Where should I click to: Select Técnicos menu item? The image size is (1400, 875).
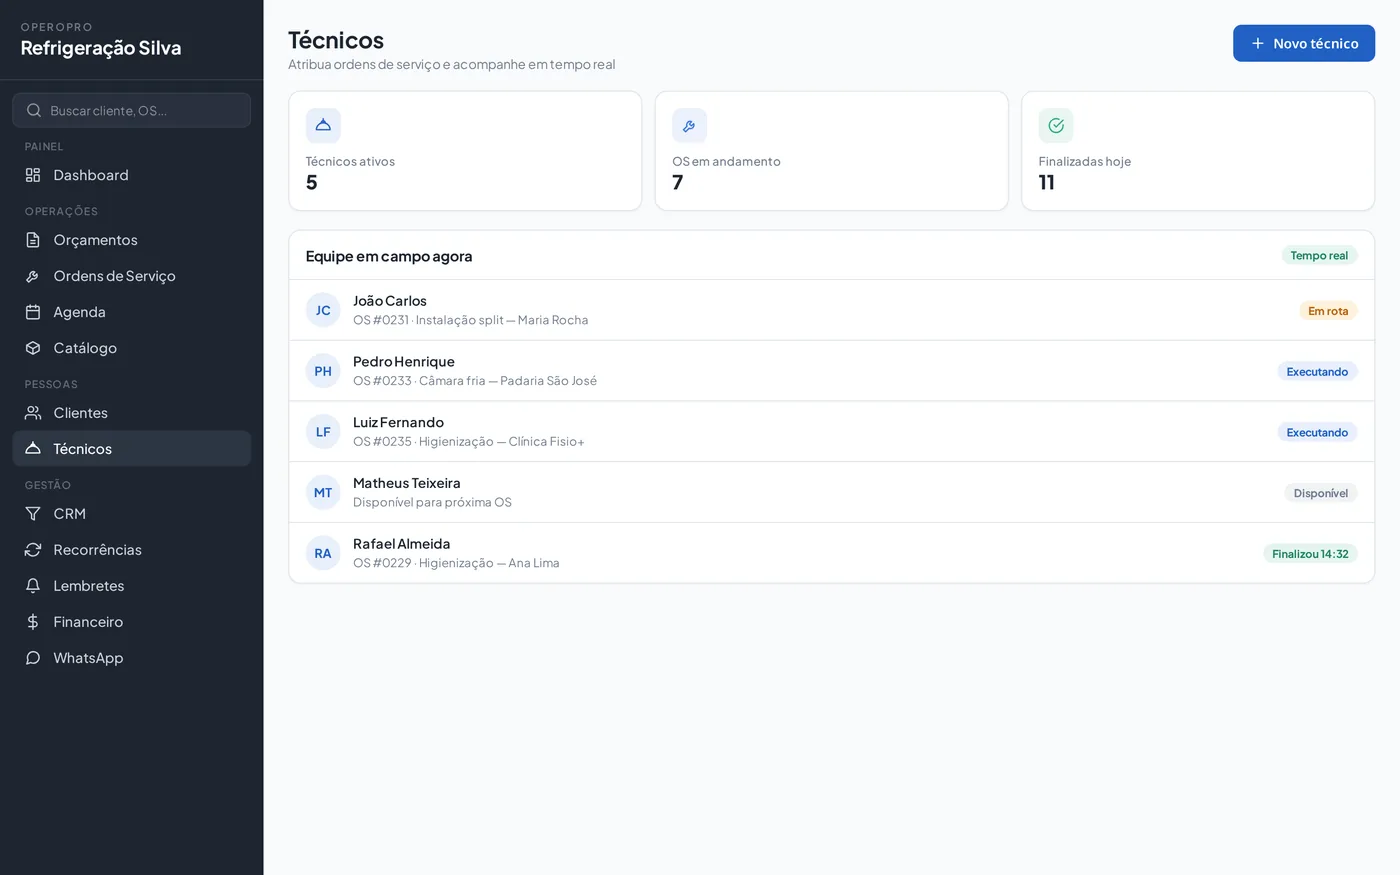(132, 449)
